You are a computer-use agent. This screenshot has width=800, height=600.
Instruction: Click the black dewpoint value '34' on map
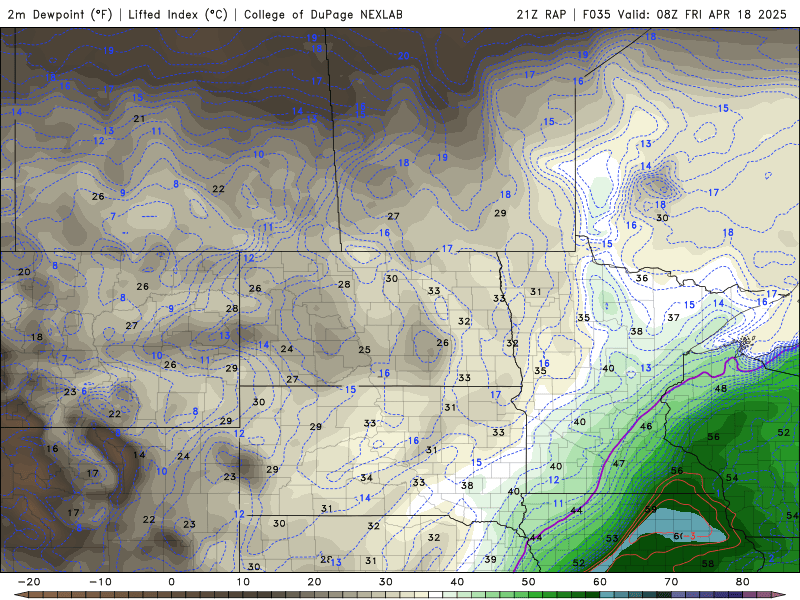pos(366,478)
